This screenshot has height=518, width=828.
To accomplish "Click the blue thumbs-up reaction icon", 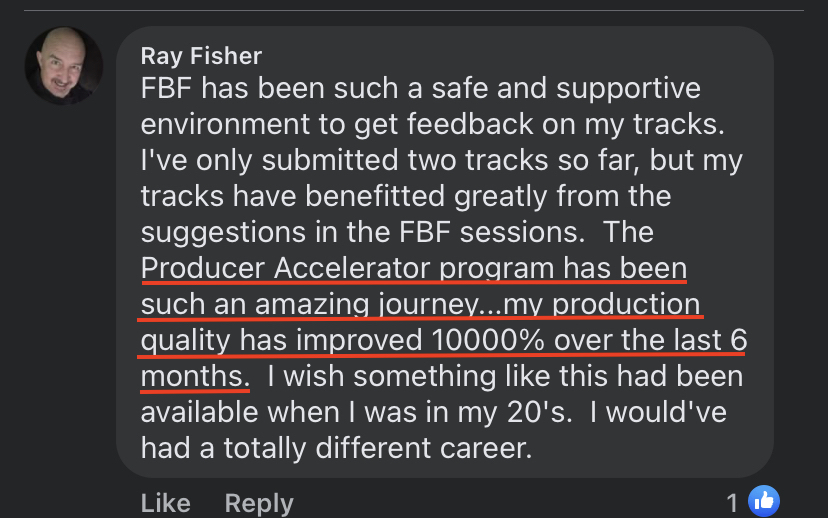I will [764, 501].
